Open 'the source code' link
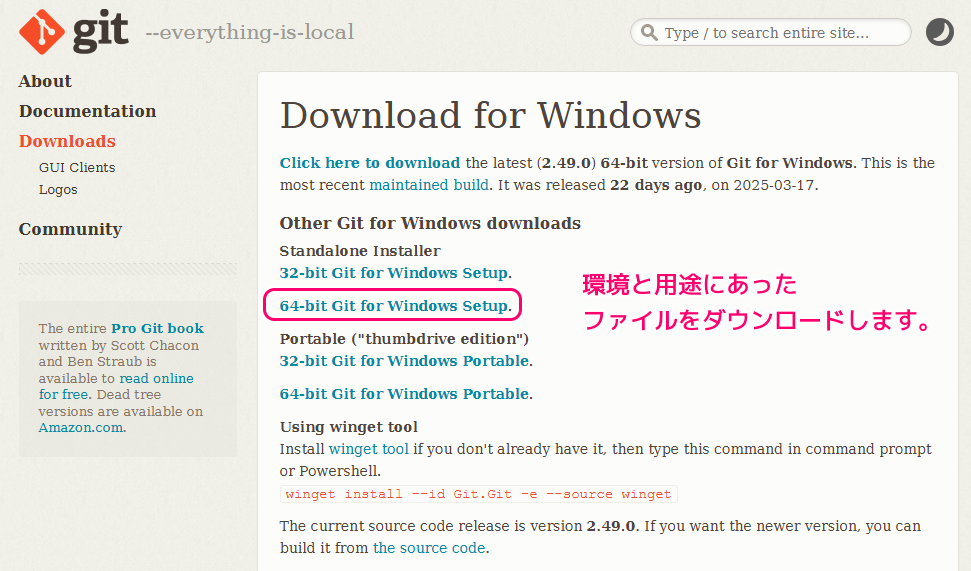Viewport: 971px width, 571px height. [x=429, y=548]
